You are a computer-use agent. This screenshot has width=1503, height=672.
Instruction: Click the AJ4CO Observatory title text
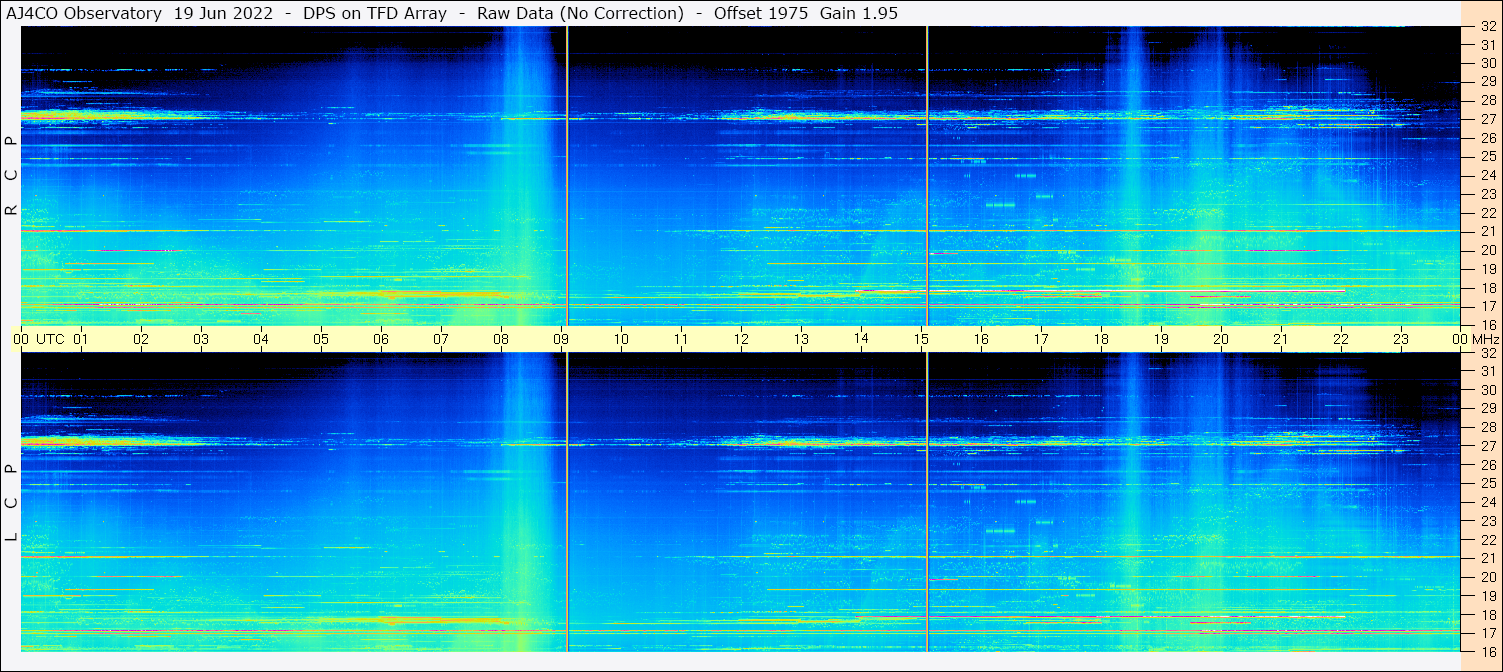tap(82, 13)
